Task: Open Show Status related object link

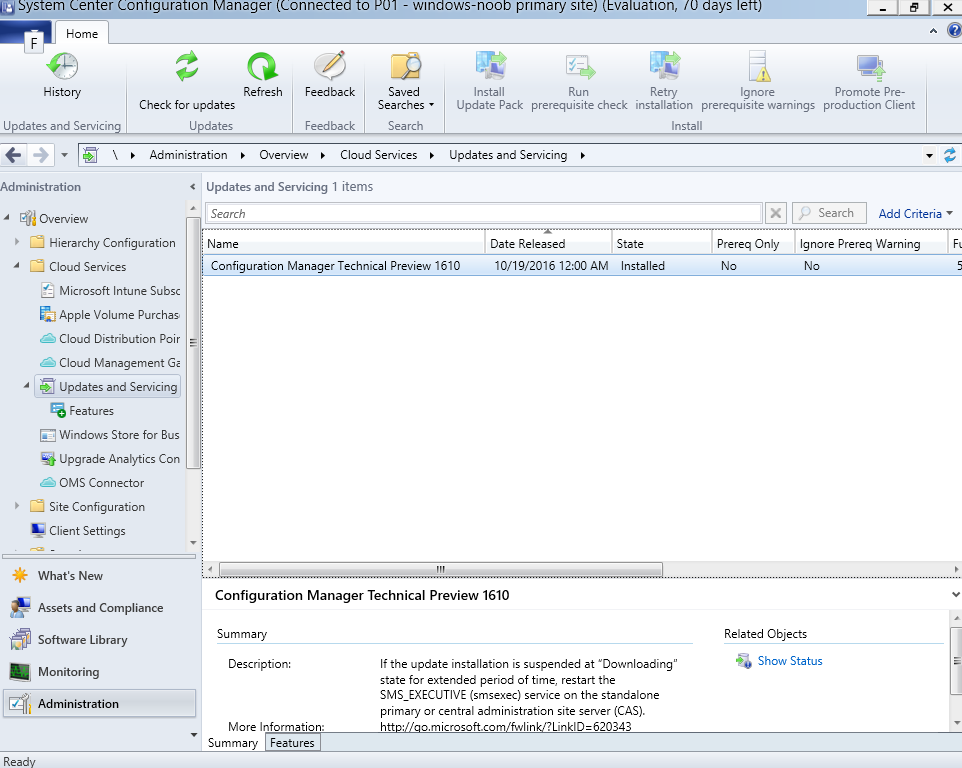Action: point(789,661)
